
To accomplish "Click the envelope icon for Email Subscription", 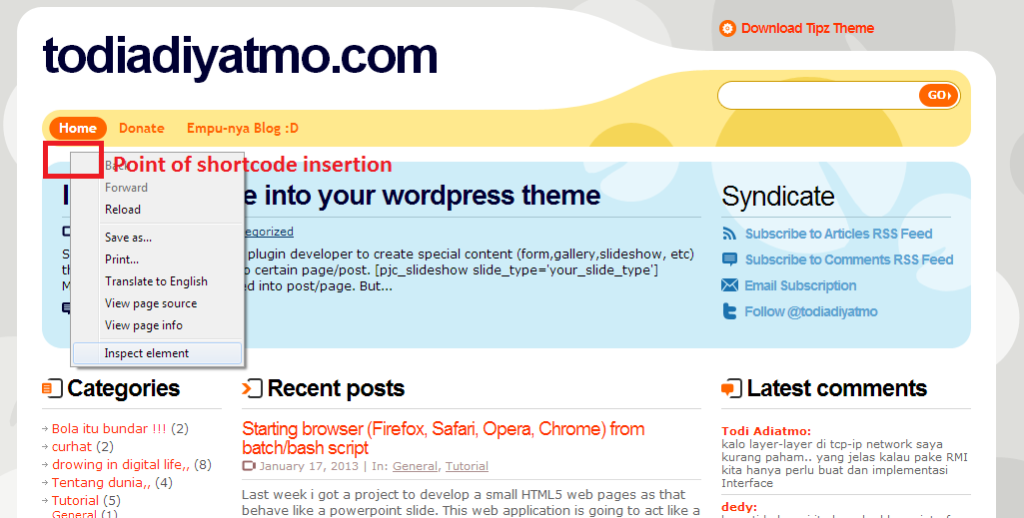I will tap(729, 285).
